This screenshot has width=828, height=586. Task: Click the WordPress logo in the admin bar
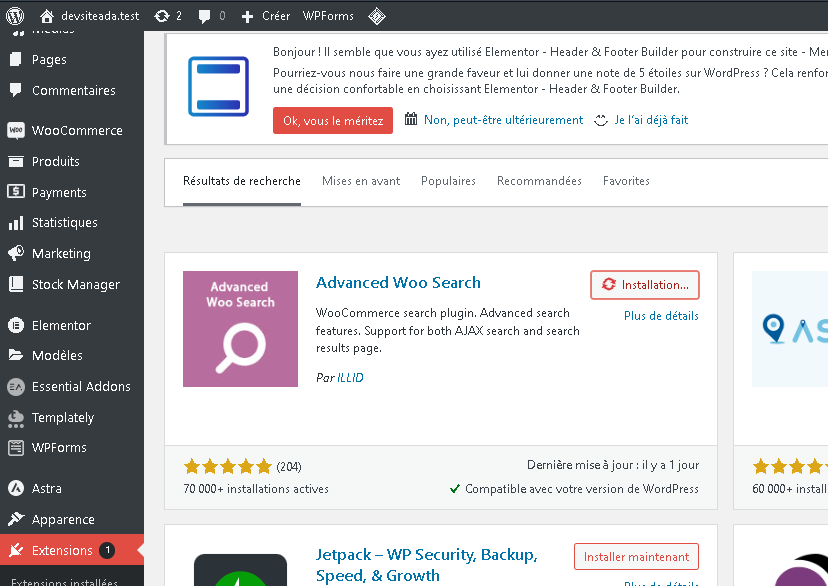click(x=14, y=15)
